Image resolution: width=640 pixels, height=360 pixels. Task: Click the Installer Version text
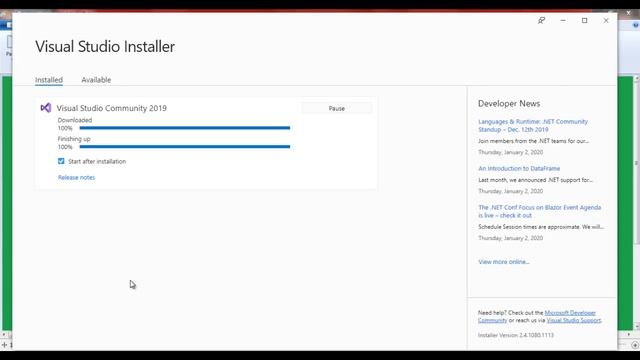(x=516, y=335)
